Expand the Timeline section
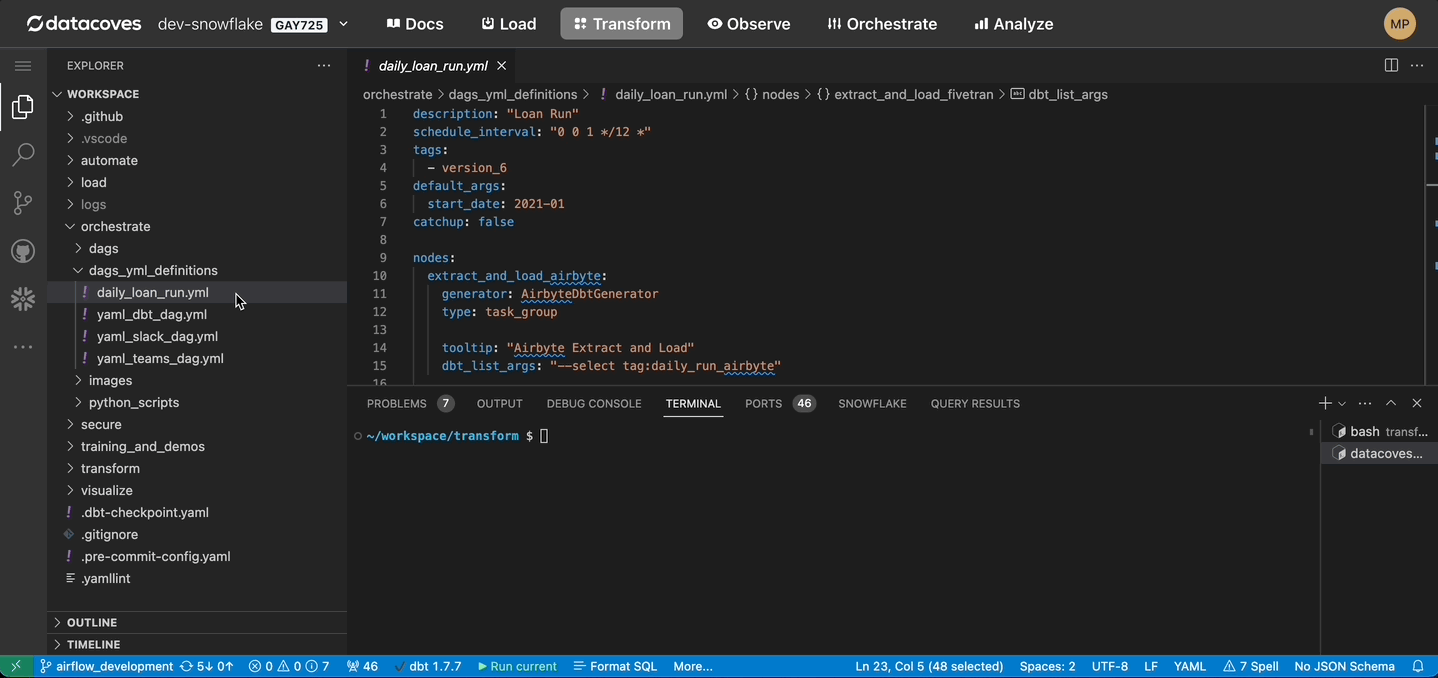This screenshot has width=1438, height=678. pyautogui.click(x=197, y=645)
